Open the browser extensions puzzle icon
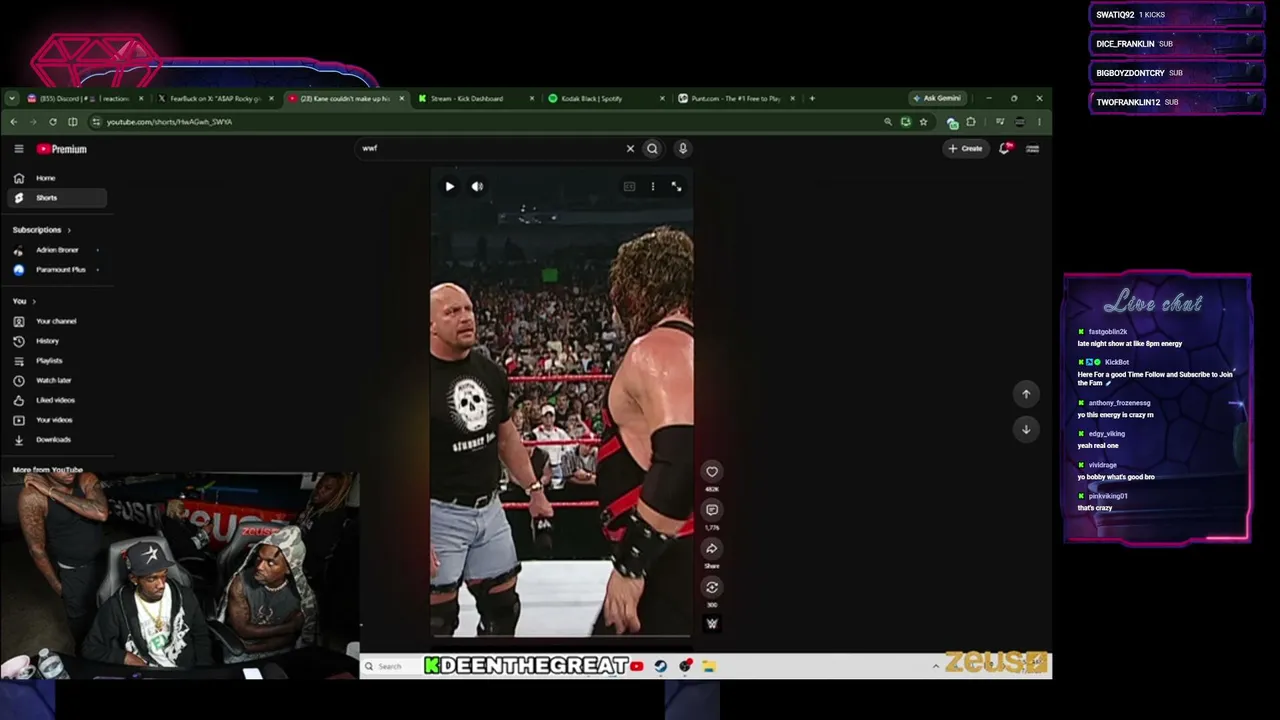This screenshot has width=1280, height=720. pos(970,122)
